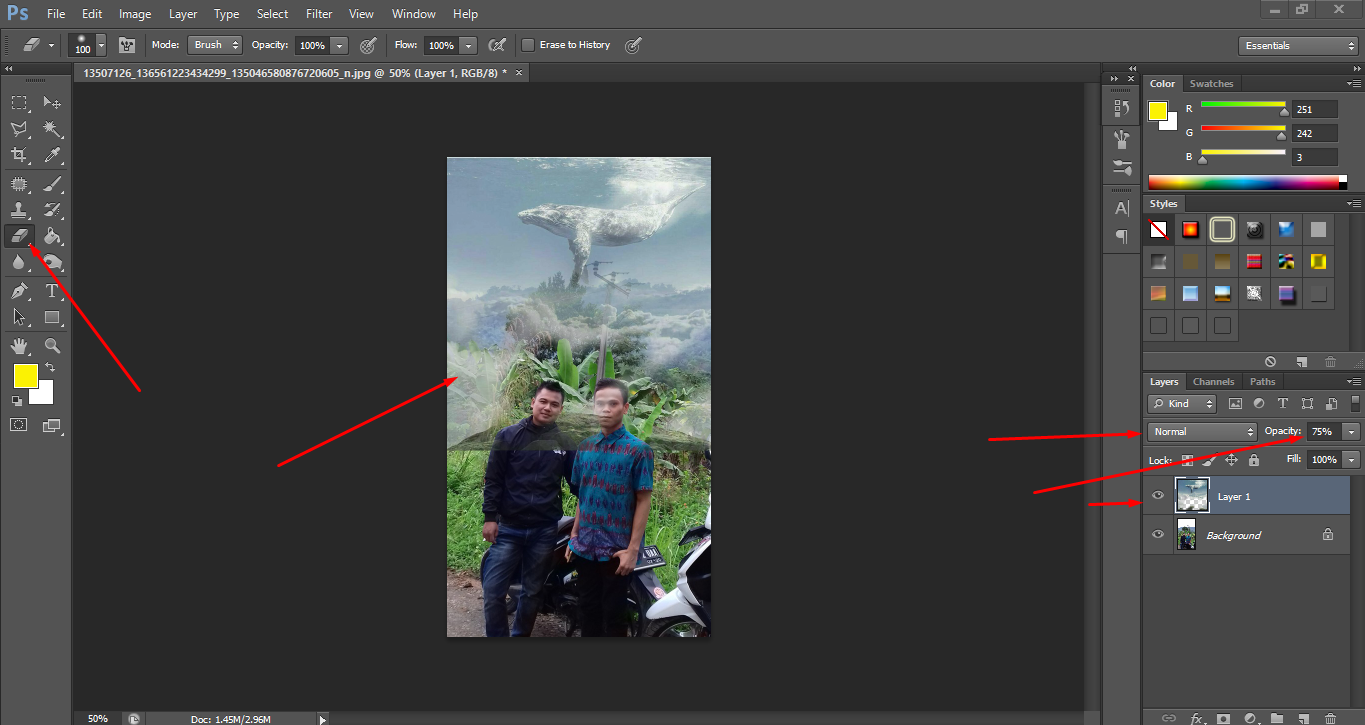Select the Move tool
Image resolution: width=1365 pixels, height=725 pixels.
pyautogui.click(x=52, y=101)
